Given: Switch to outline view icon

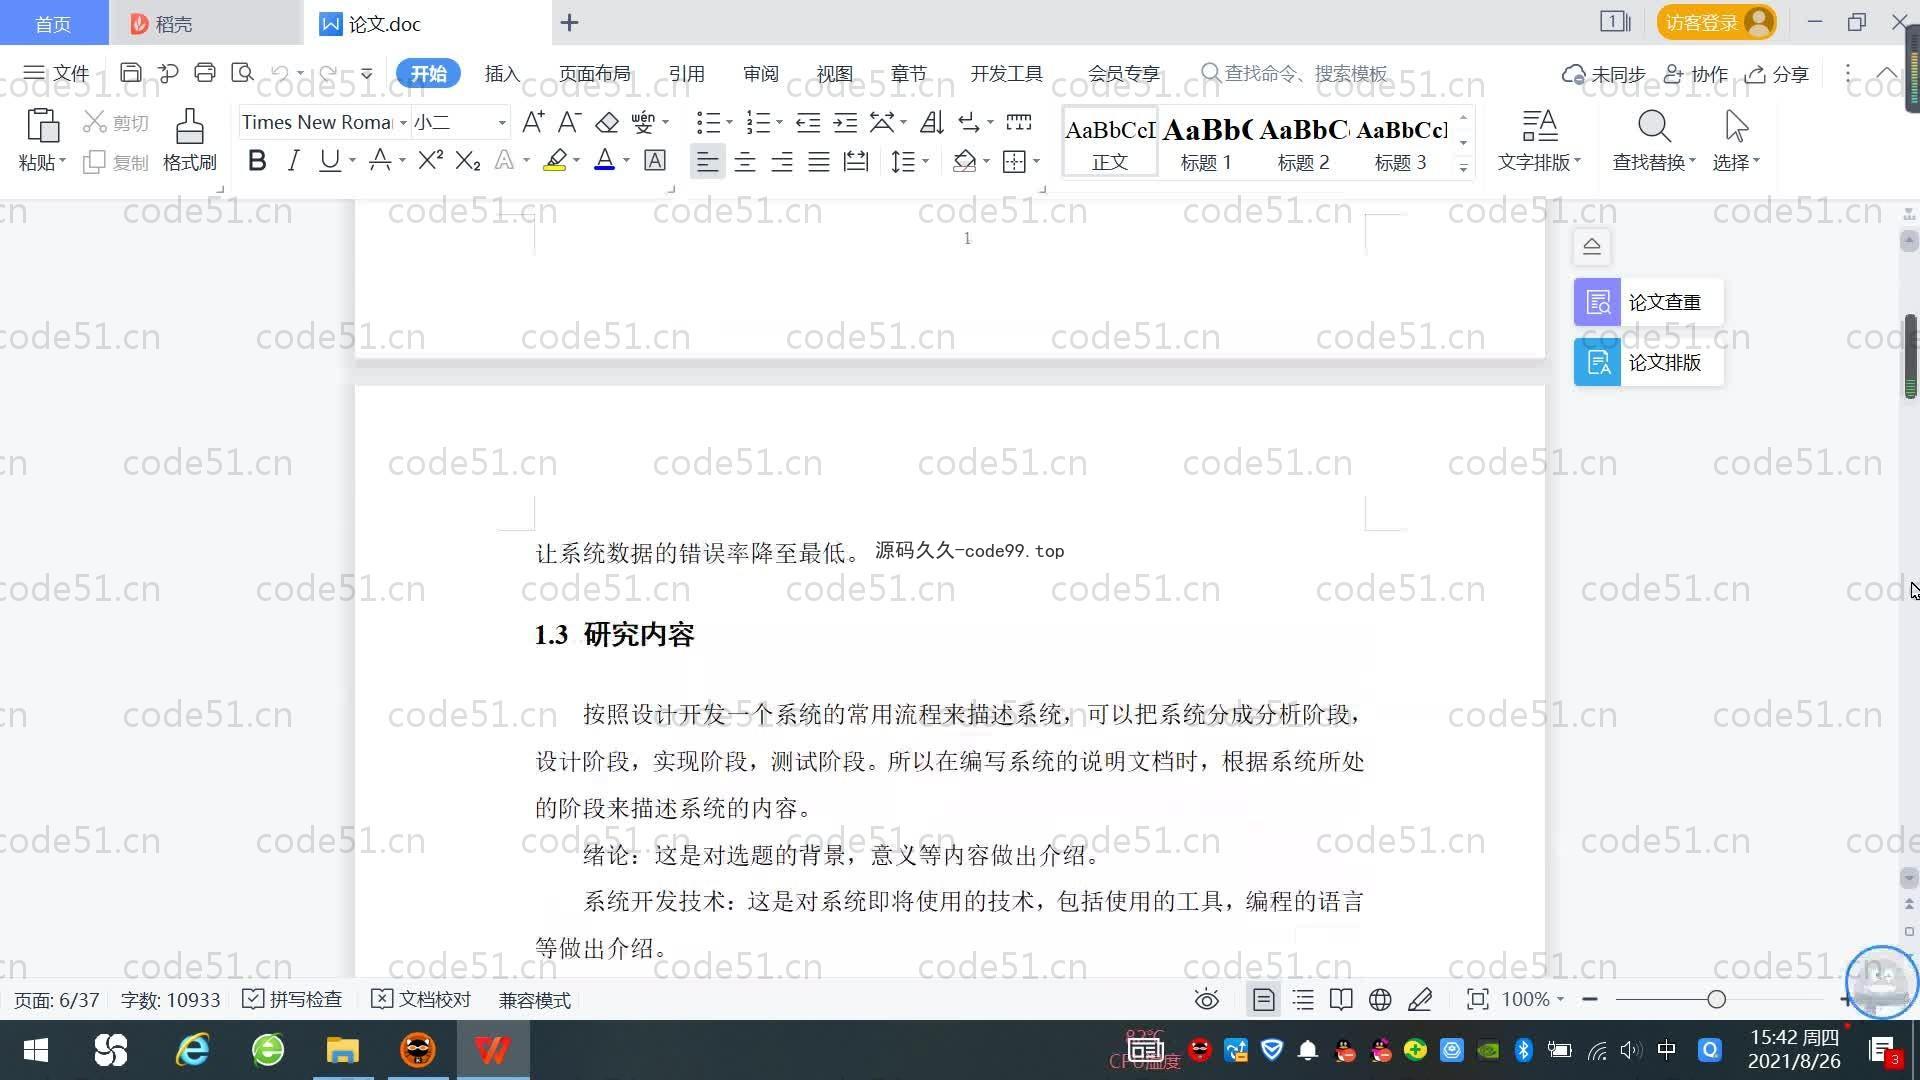Looking at the screenshot, I should [1303, 1000].
